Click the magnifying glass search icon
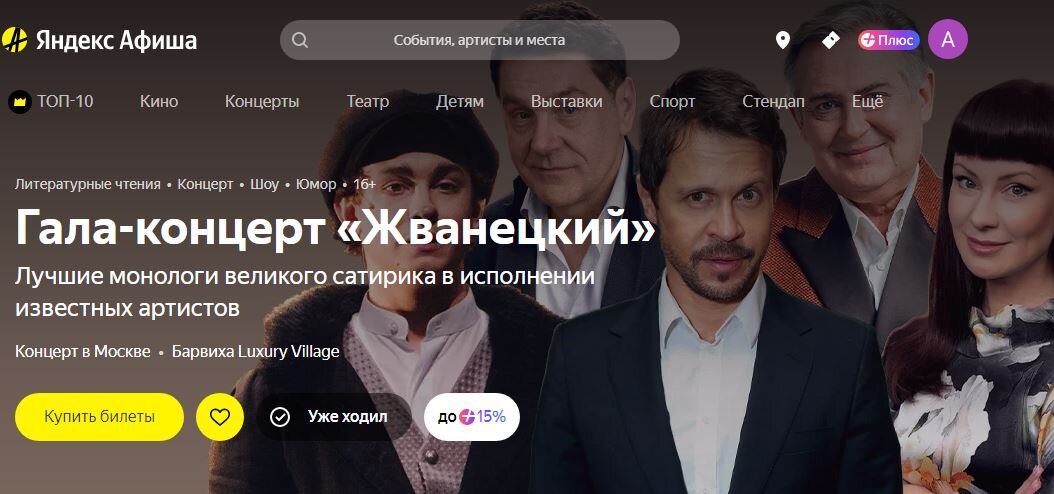This screenshot has height=494, width=1054. pos(300,40)
